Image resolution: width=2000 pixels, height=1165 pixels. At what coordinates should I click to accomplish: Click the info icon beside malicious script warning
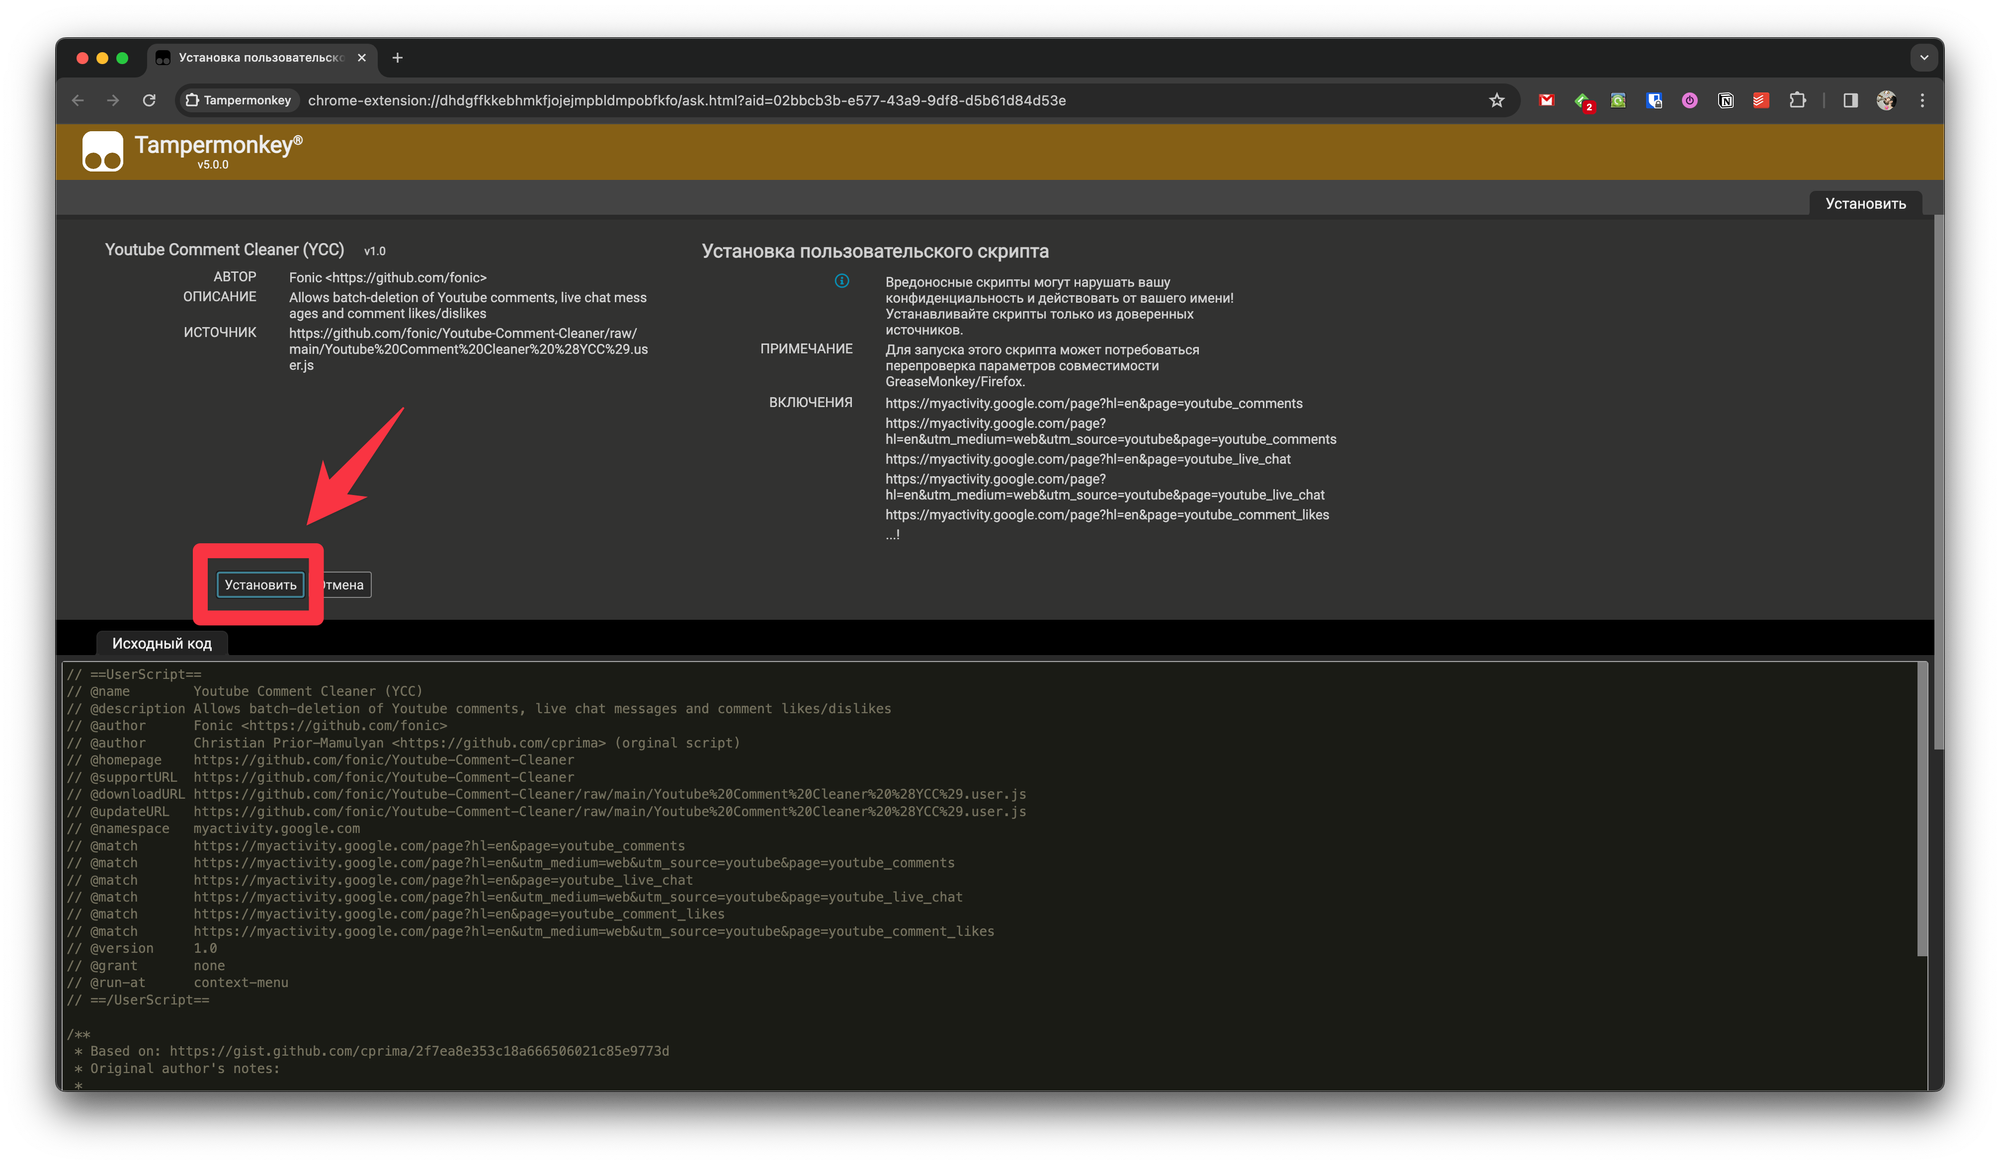point(842,281)
